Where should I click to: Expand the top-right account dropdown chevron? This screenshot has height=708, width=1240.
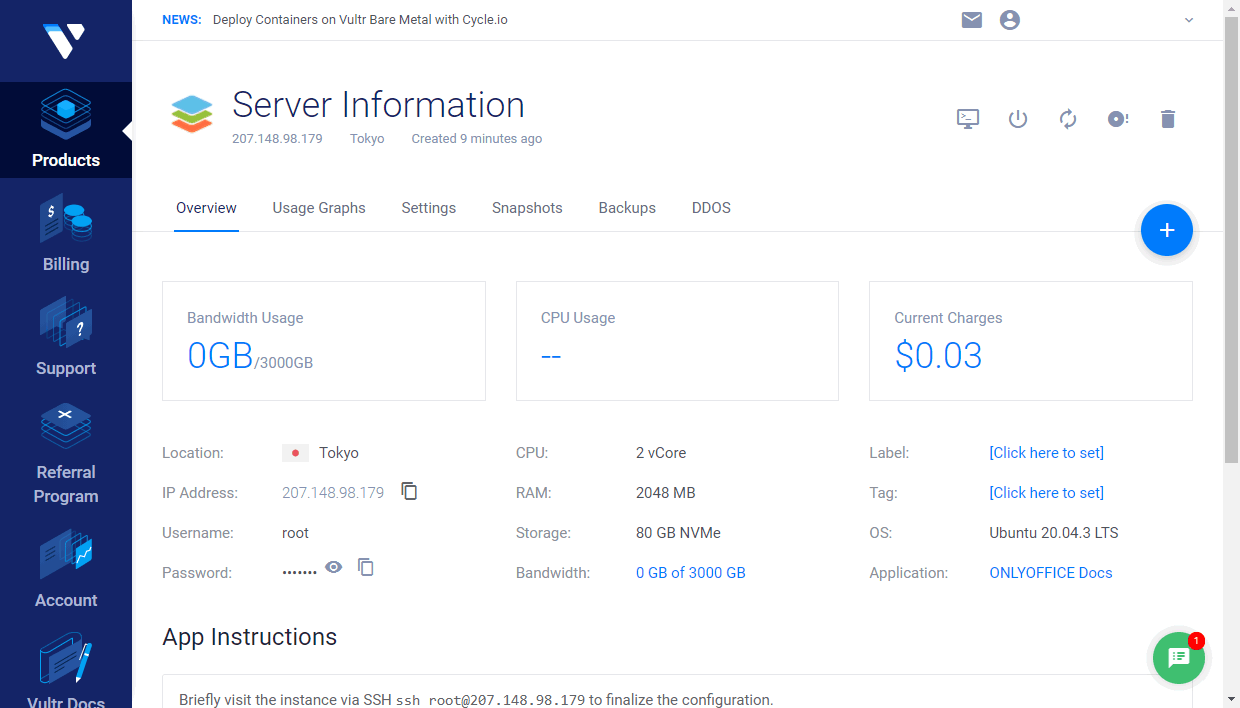[1189, 19]
